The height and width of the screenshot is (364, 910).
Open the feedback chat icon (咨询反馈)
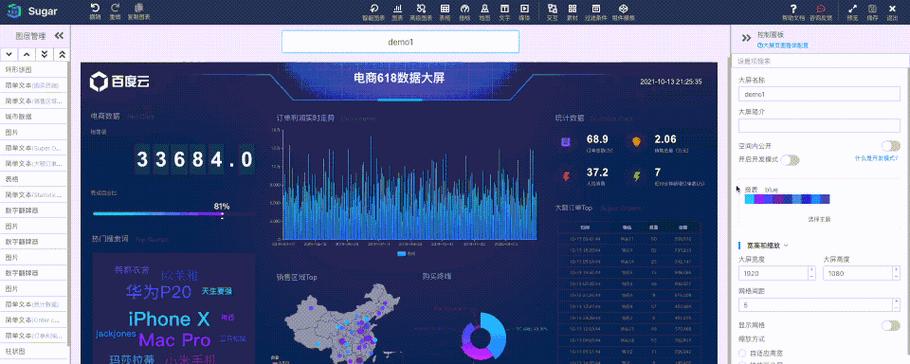(821, 9)
